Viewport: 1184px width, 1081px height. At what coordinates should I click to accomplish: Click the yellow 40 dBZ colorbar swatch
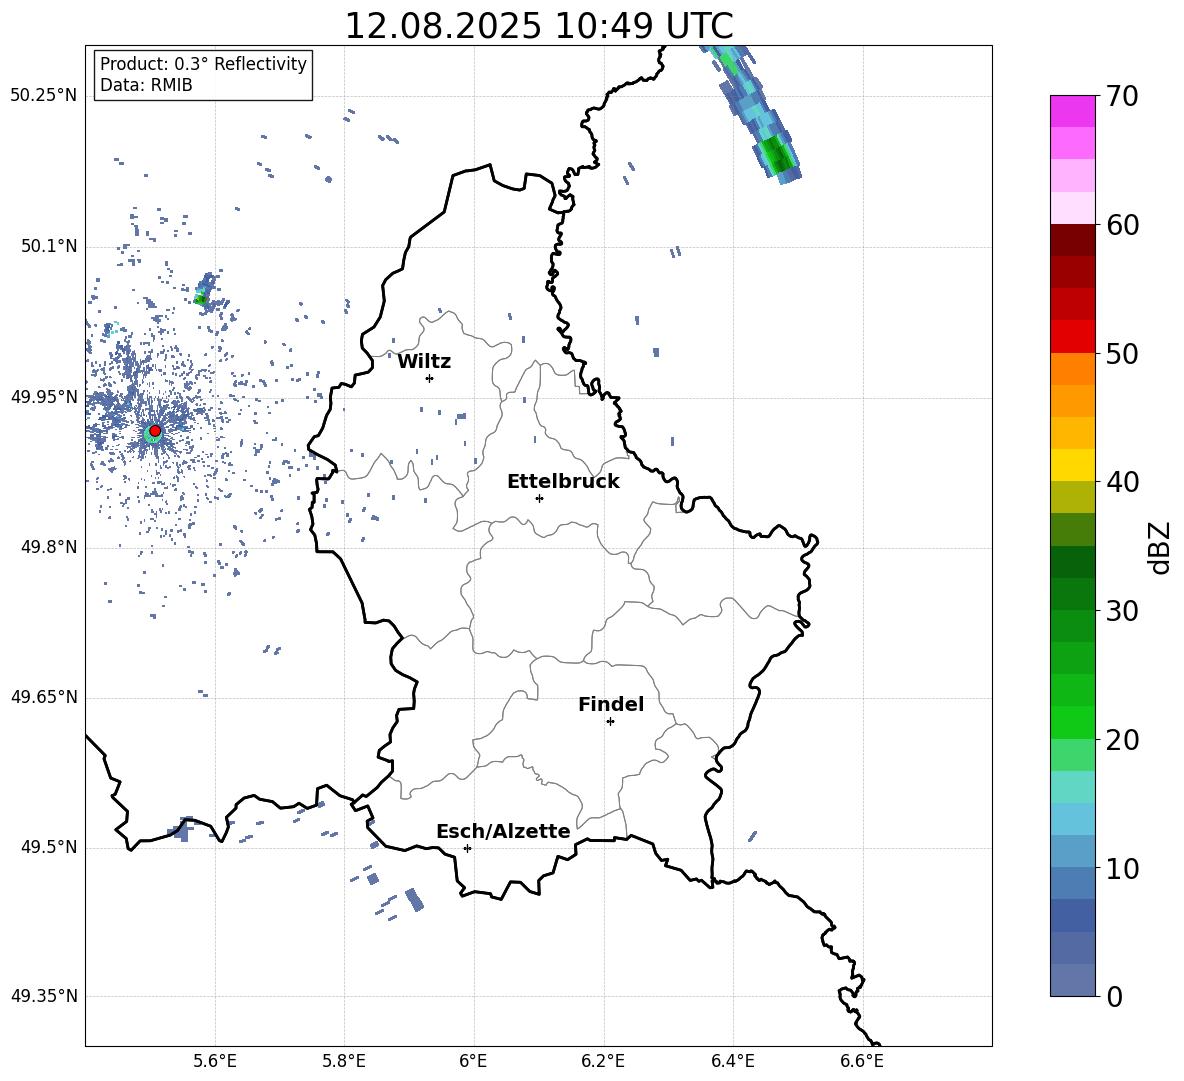(1072, 465)
